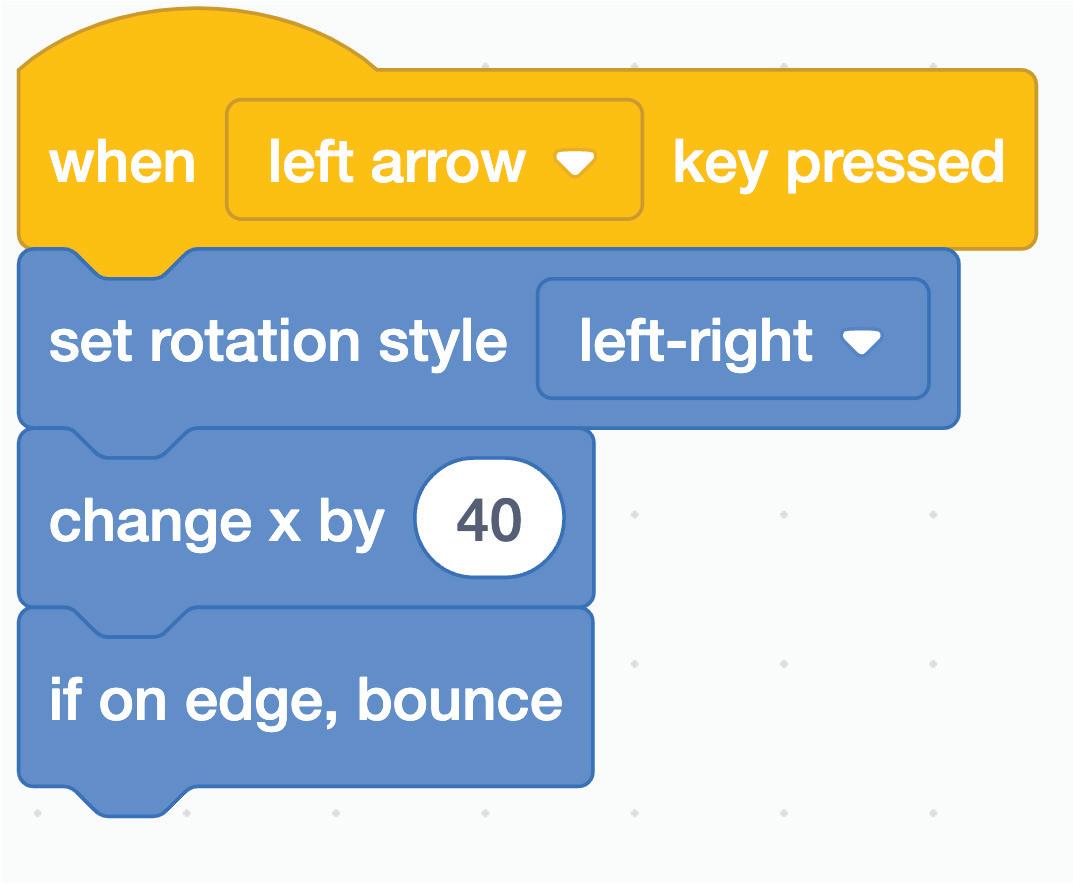Screen dimensions: 1073x884
Task: Select the word "when" on the yellow block
Action: [x=122, y=162]
